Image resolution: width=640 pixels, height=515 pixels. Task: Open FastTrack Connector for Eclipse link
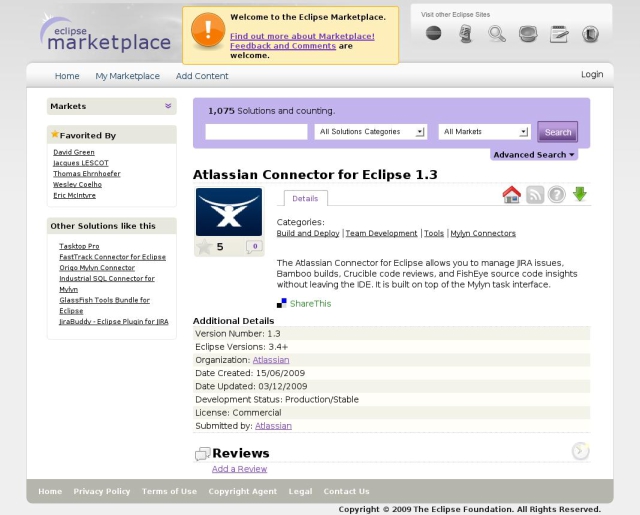pyautogui.click(x=113, y=257)
